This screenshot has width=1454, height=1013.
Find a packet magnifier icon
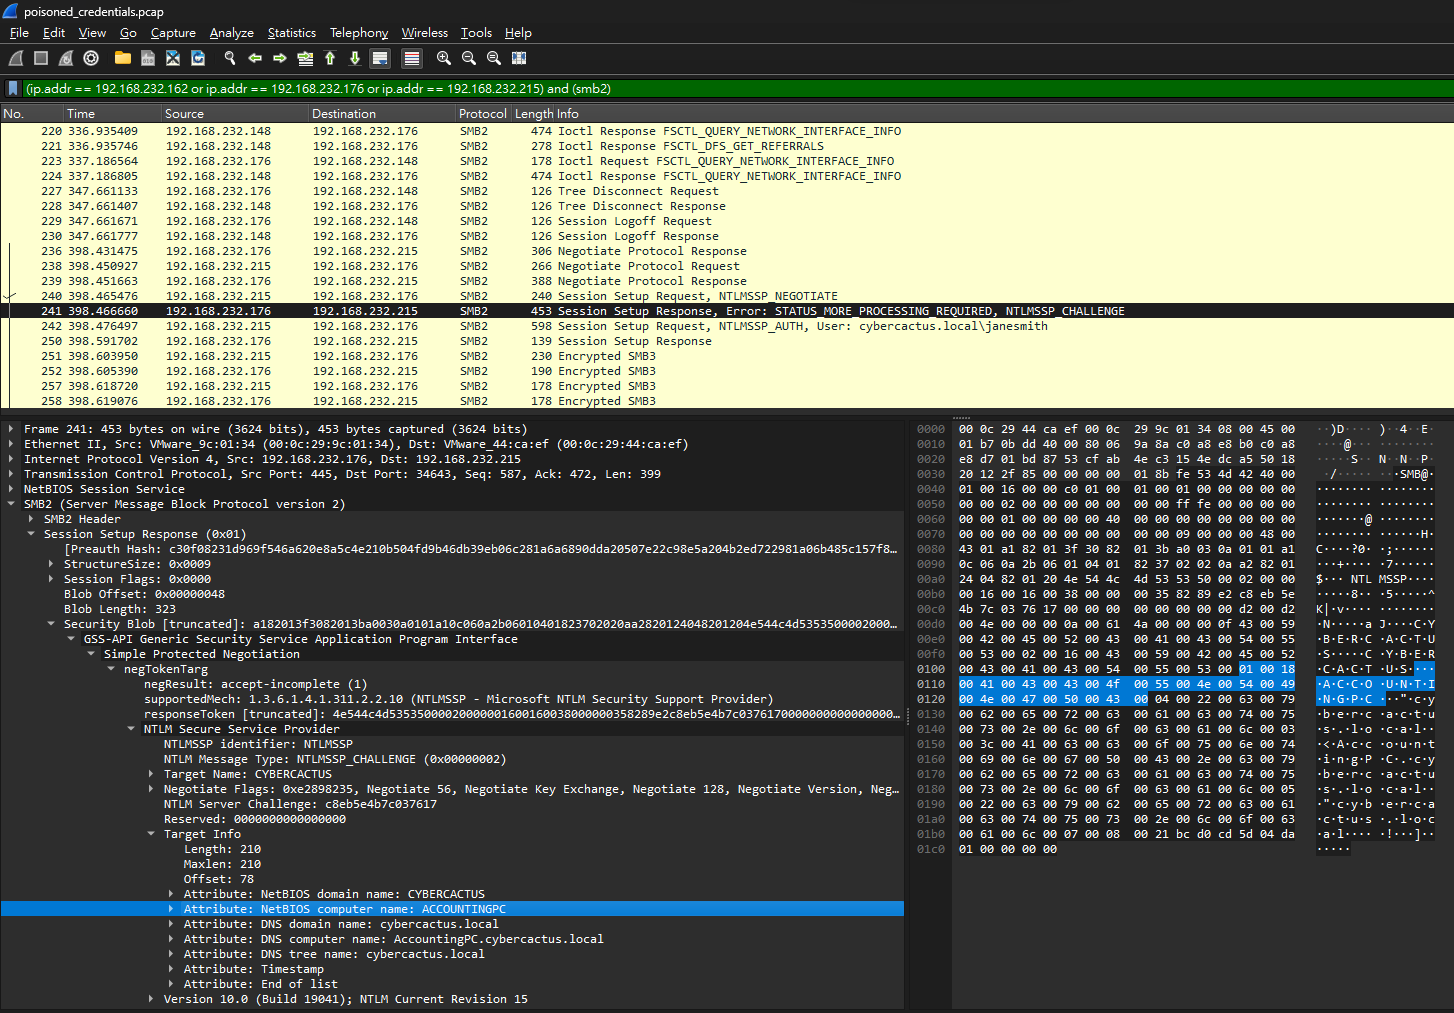pyautogui.click(x=230, y=58)
